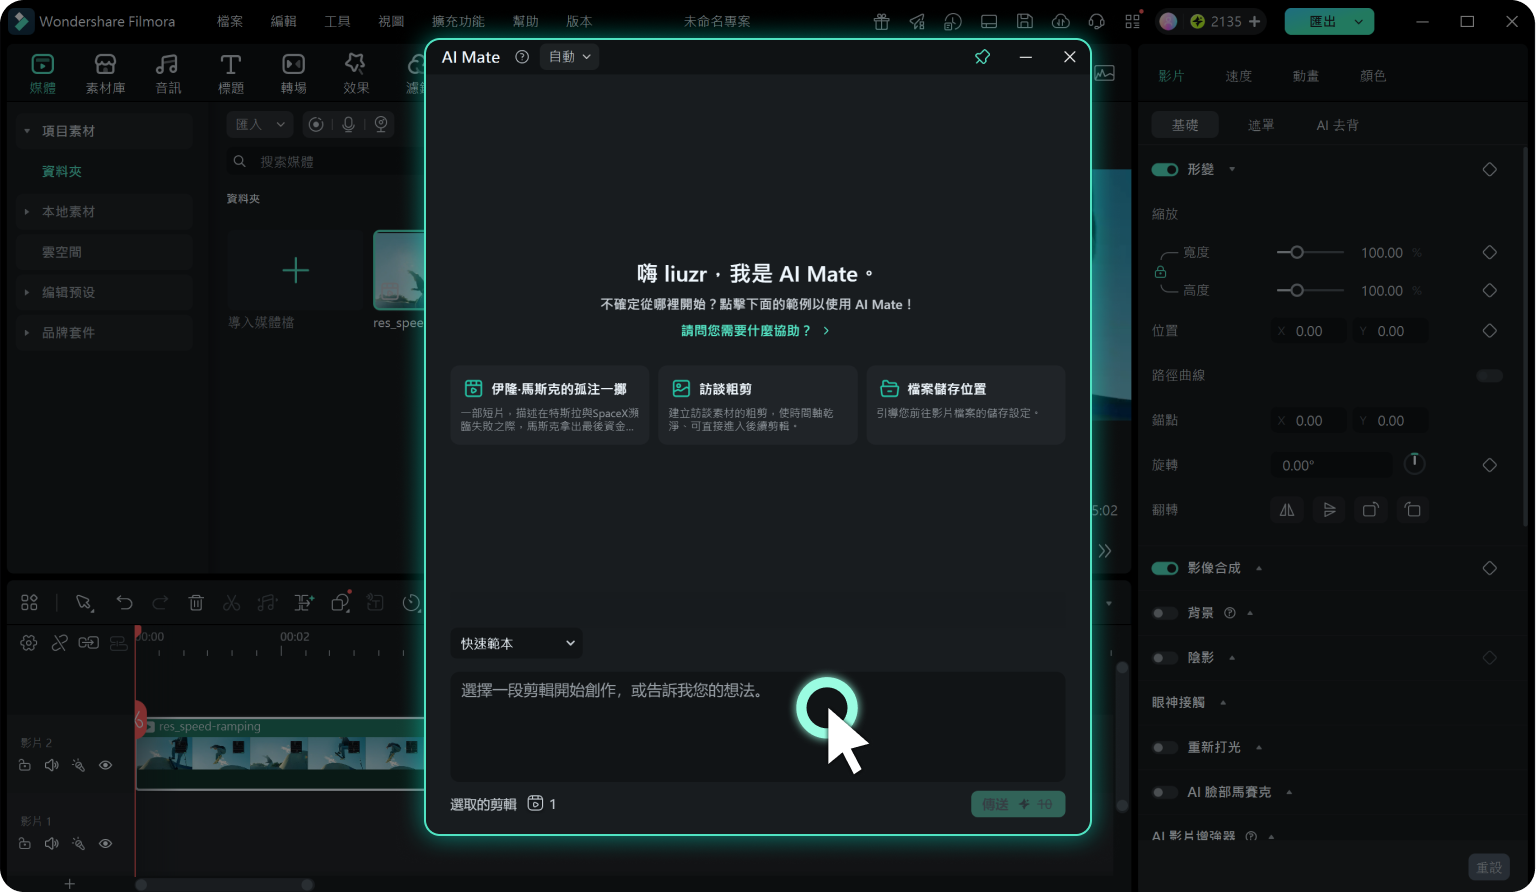Screen dimensions: 1536x892
Task: Open the 轉場 transitions tab icon
Action: 293,64
